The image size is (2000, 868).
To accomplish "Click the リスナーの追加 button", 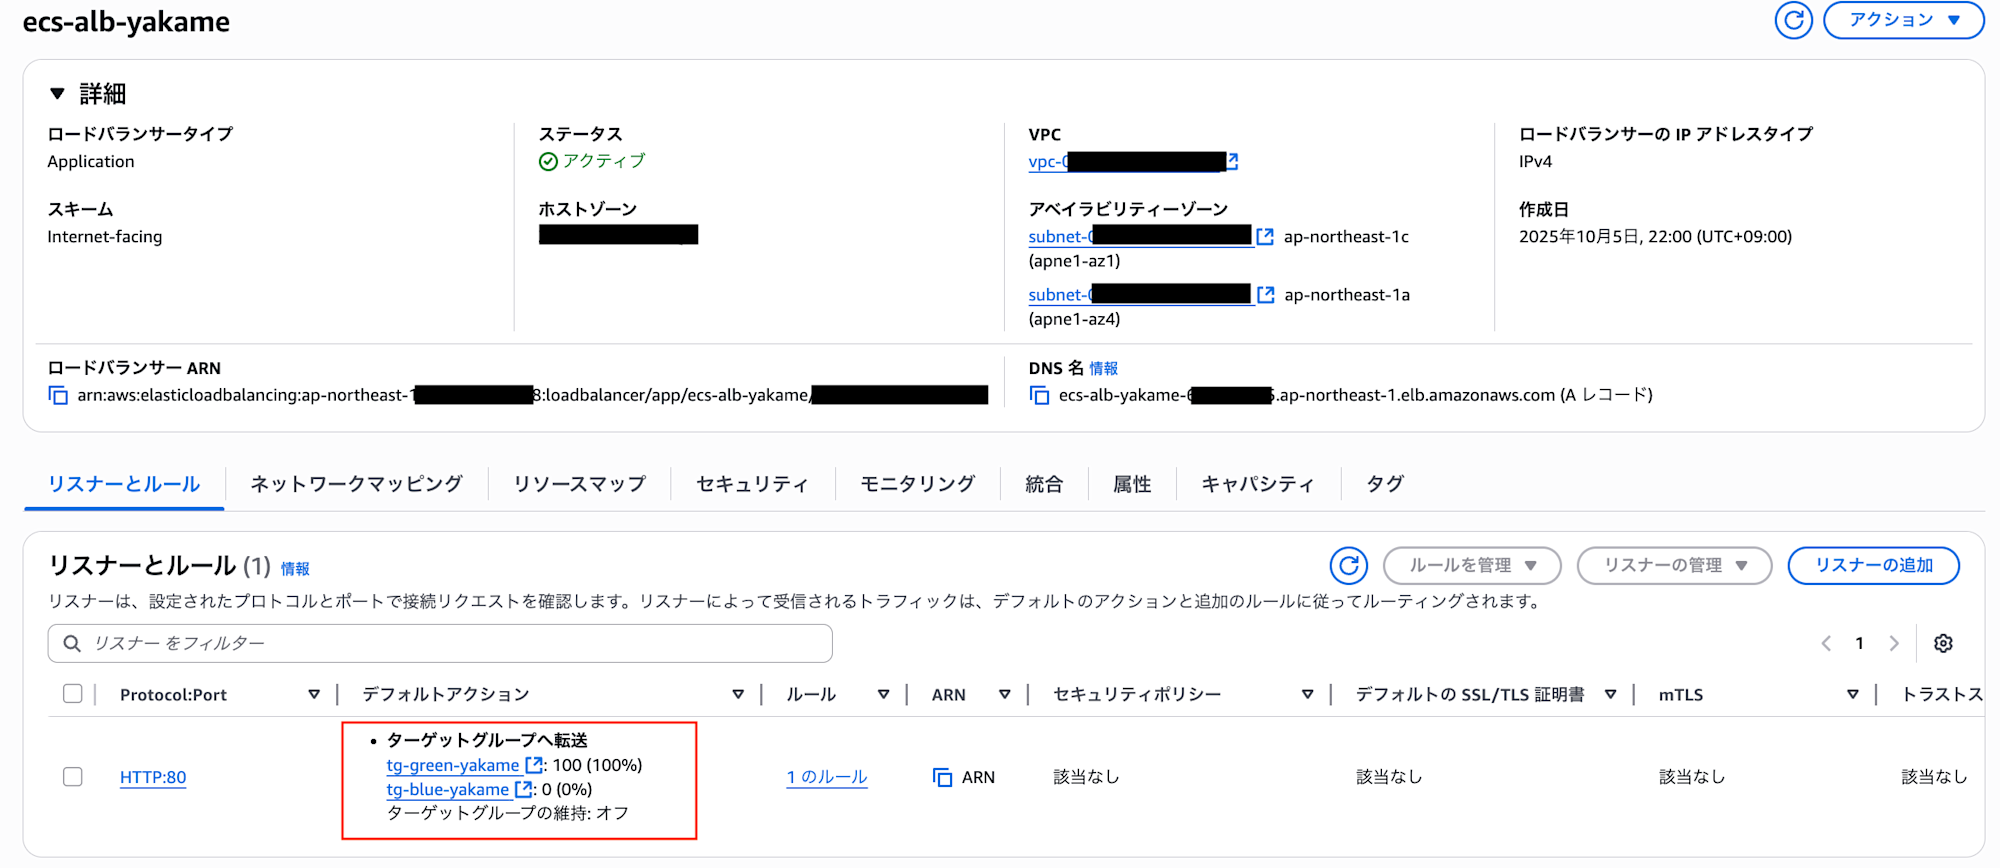I will (x=1874, y=566).
